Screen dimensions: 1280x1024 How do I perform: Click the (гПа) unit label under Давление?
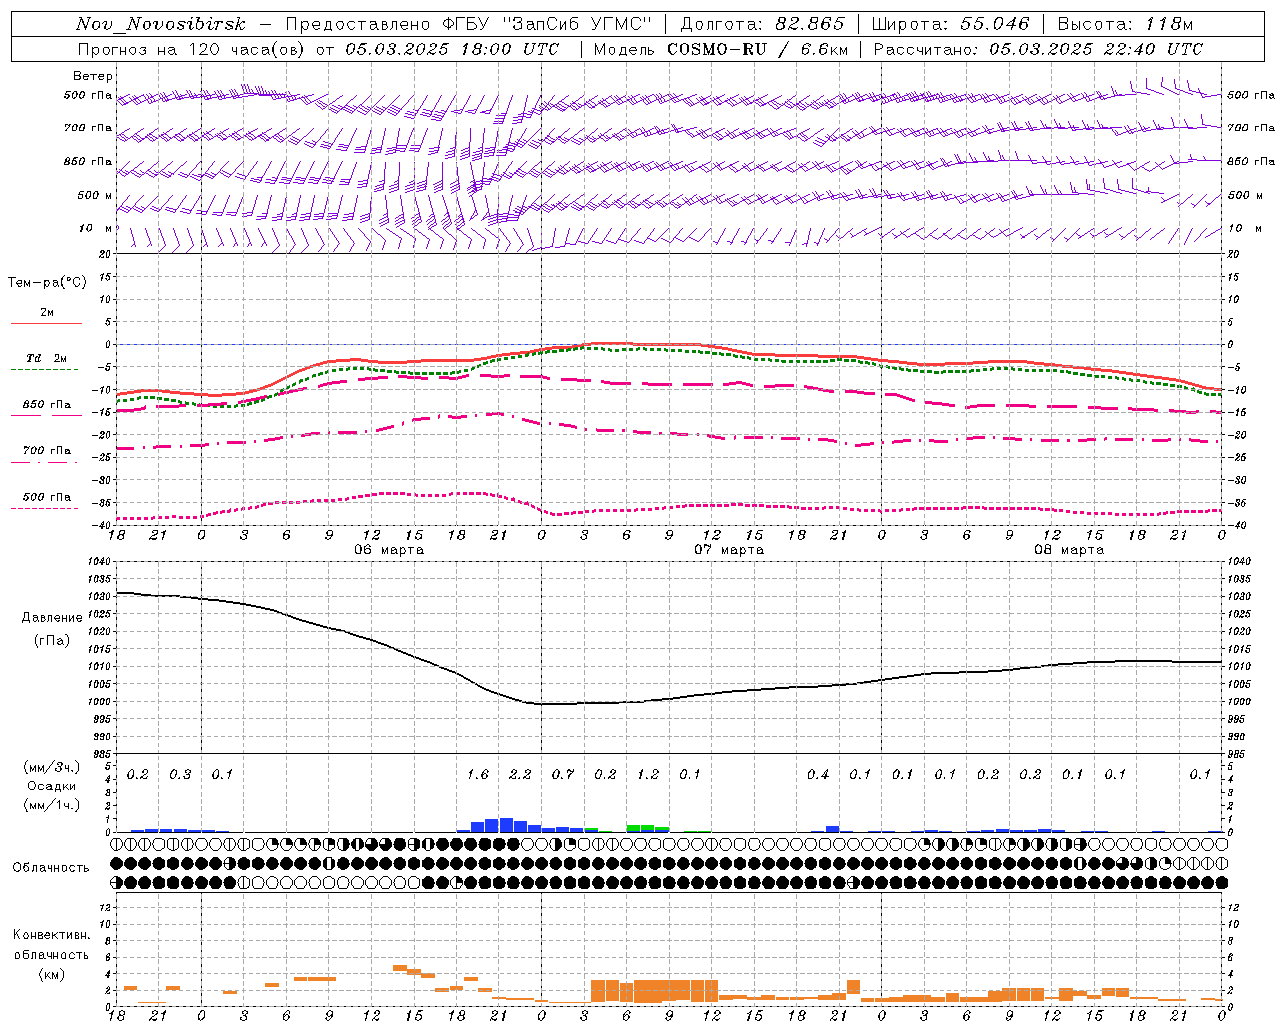click(x=52, y=641)
